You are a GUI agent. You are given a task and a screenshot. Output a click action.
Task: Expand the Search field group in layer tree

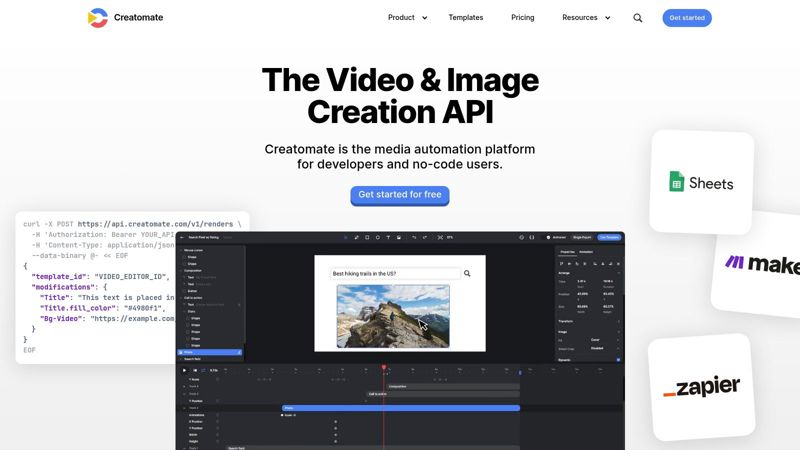click(181, 359)
